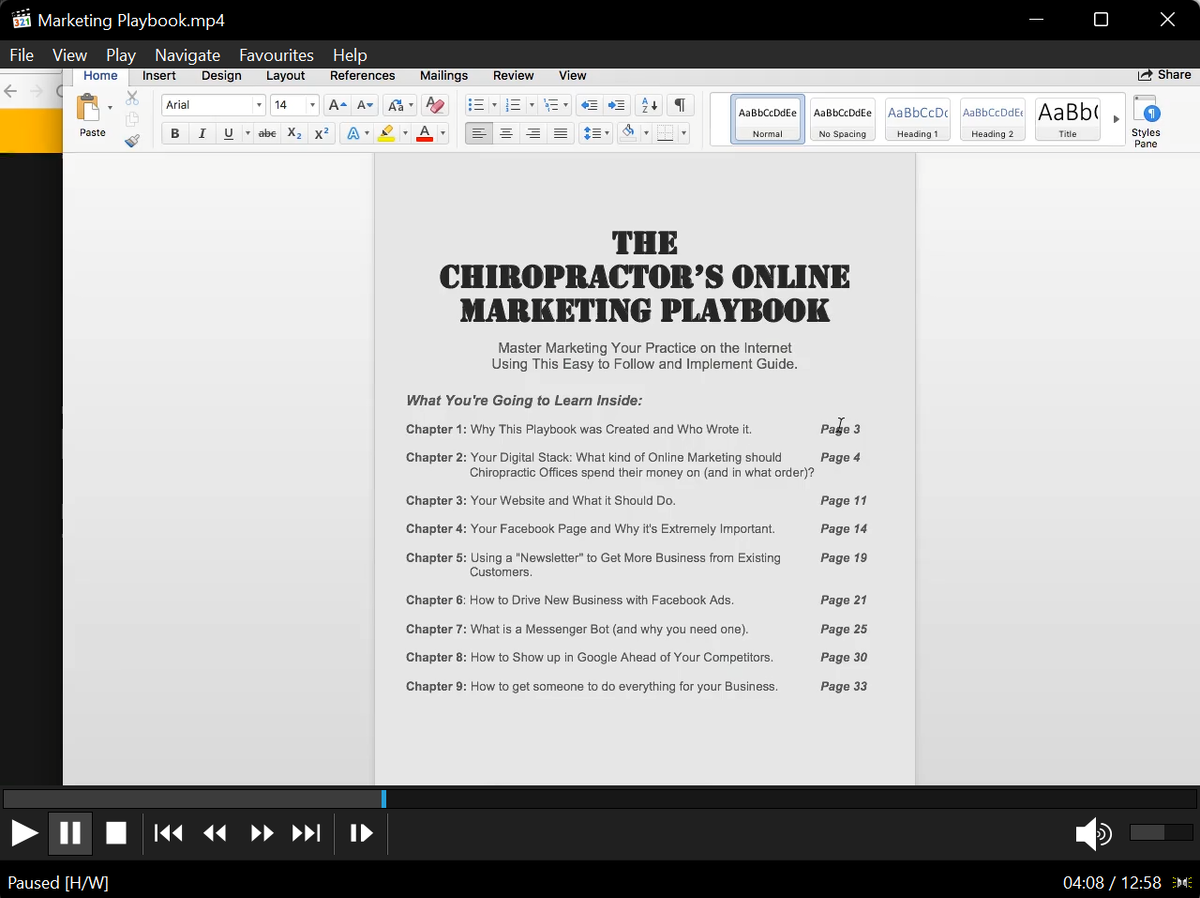
Task: Apply the red font color
Action: click(424, 134)
